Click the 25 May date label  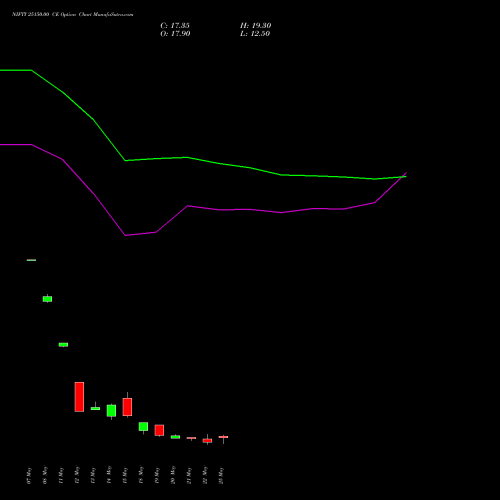tap(221, 476)
